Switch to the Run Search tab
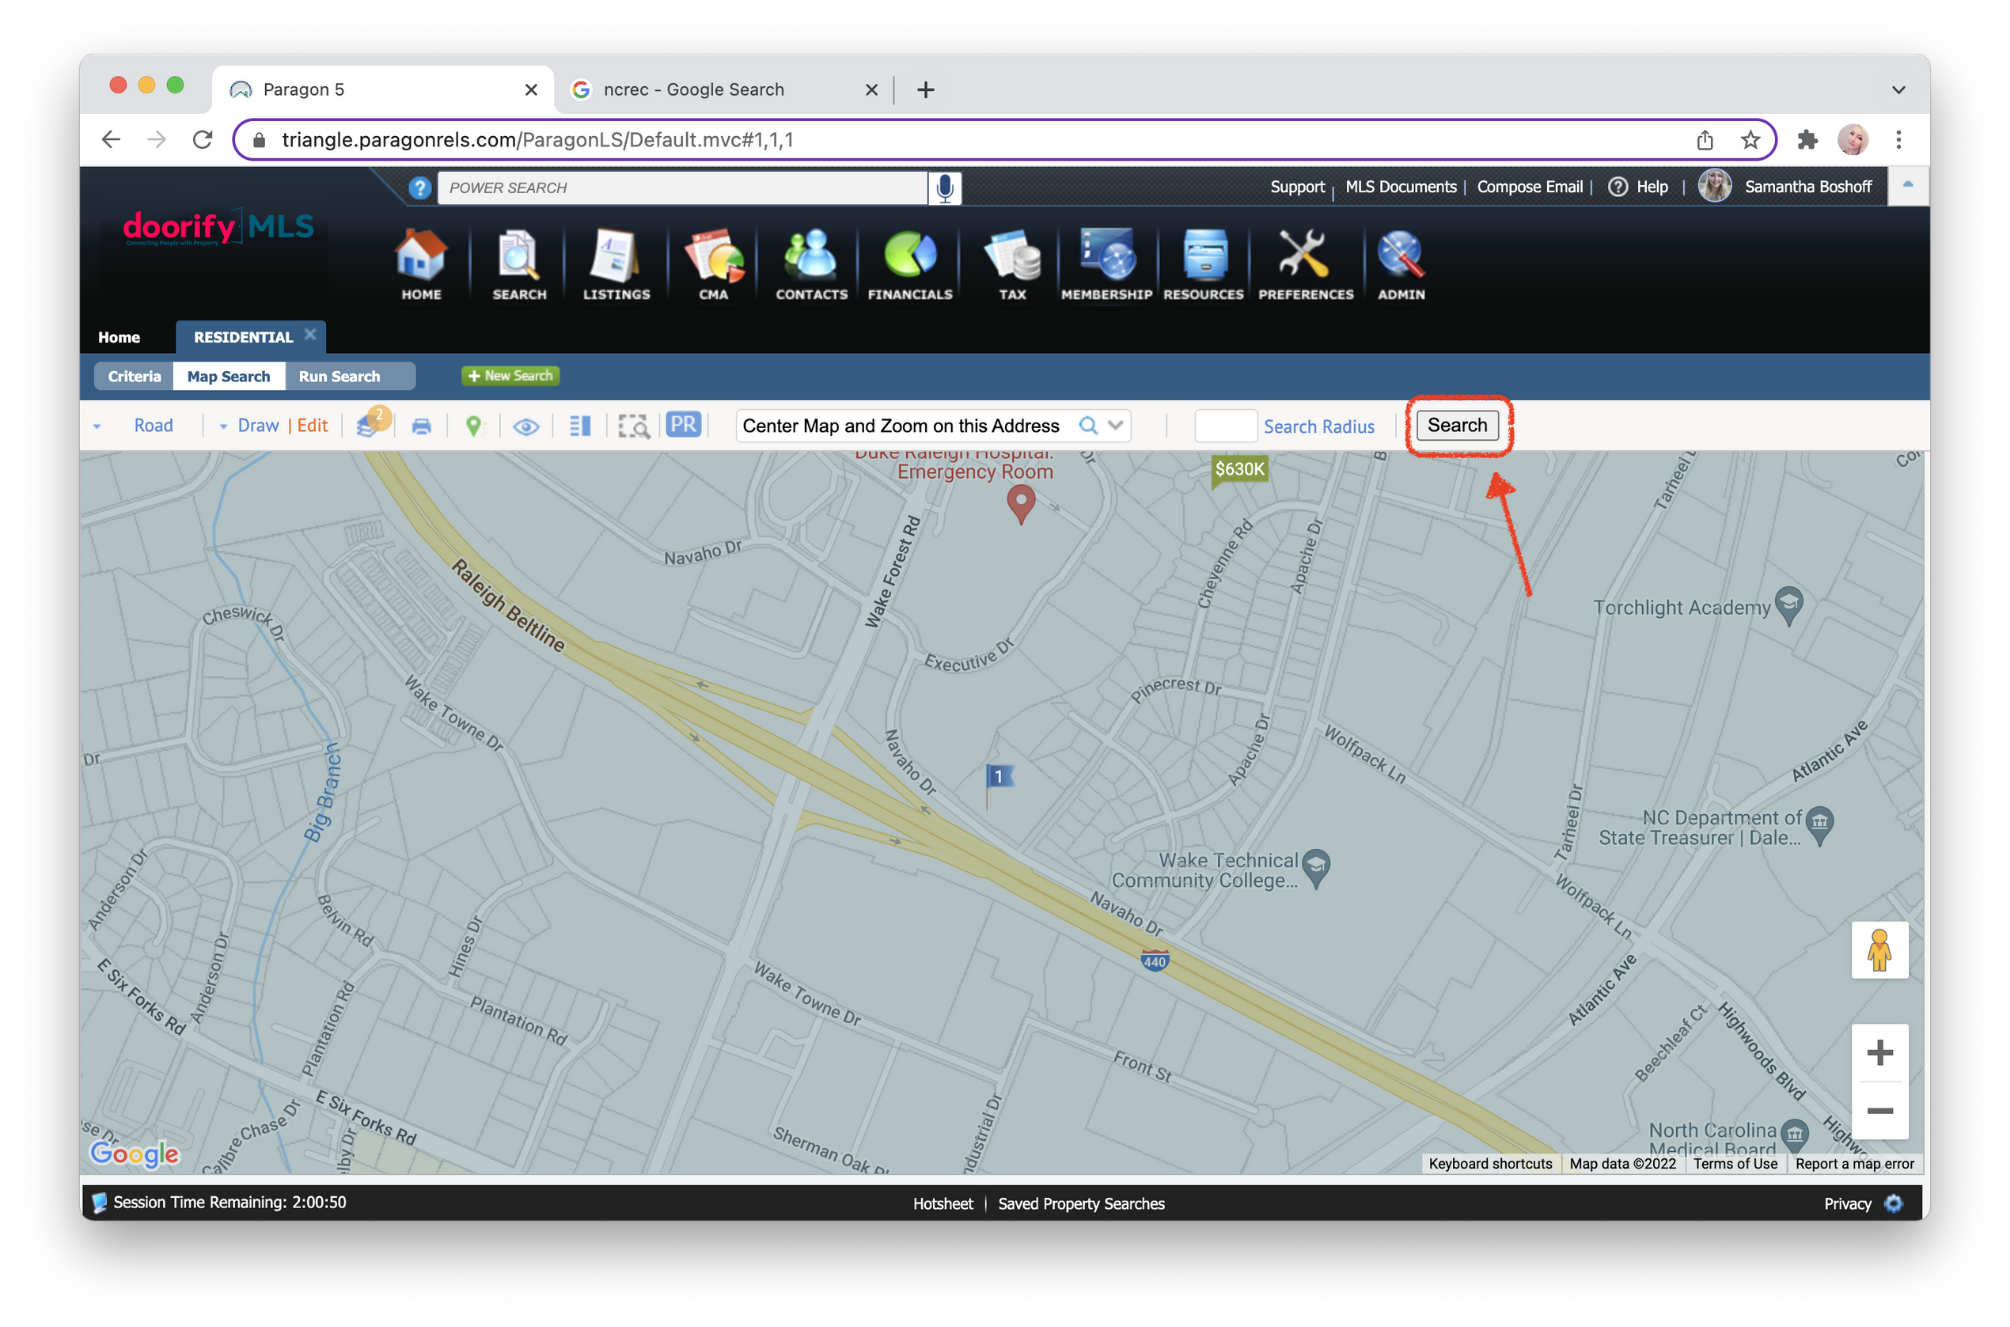This screenshot has height=1327, width=2010. [340, 376]
